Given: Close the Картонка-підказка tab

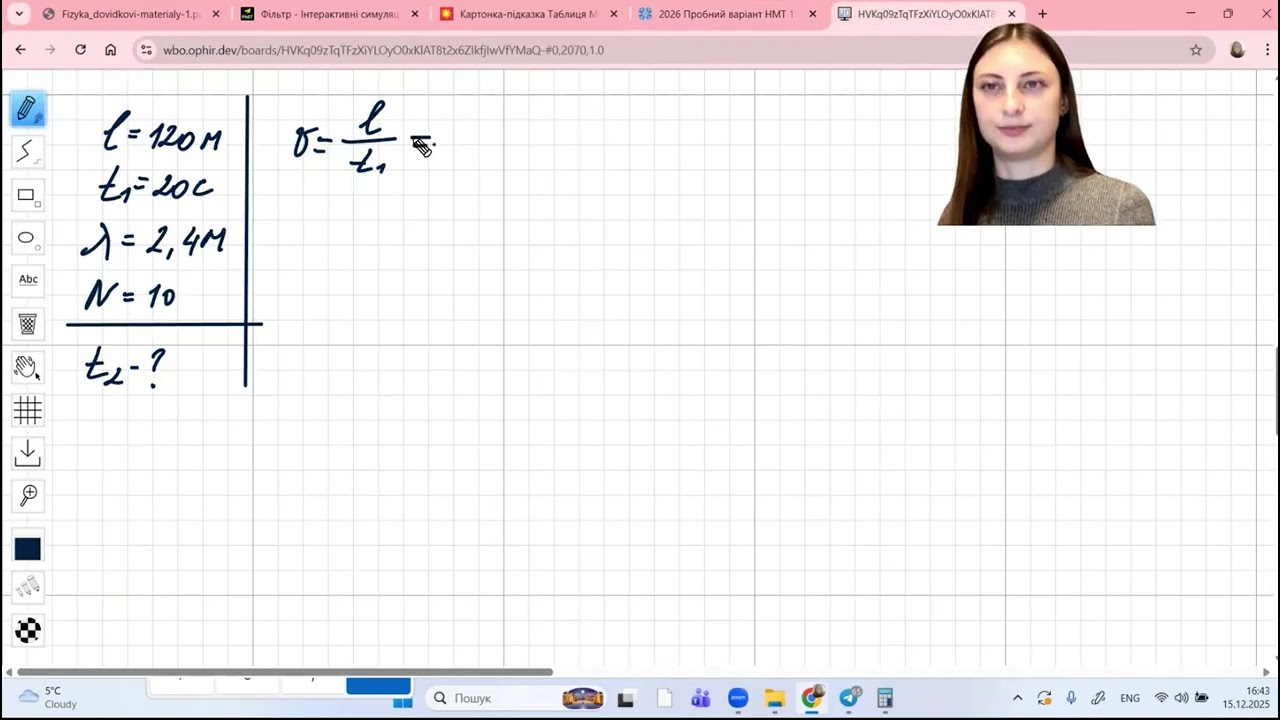Looking at the screenshot, I should click(614, 14).
